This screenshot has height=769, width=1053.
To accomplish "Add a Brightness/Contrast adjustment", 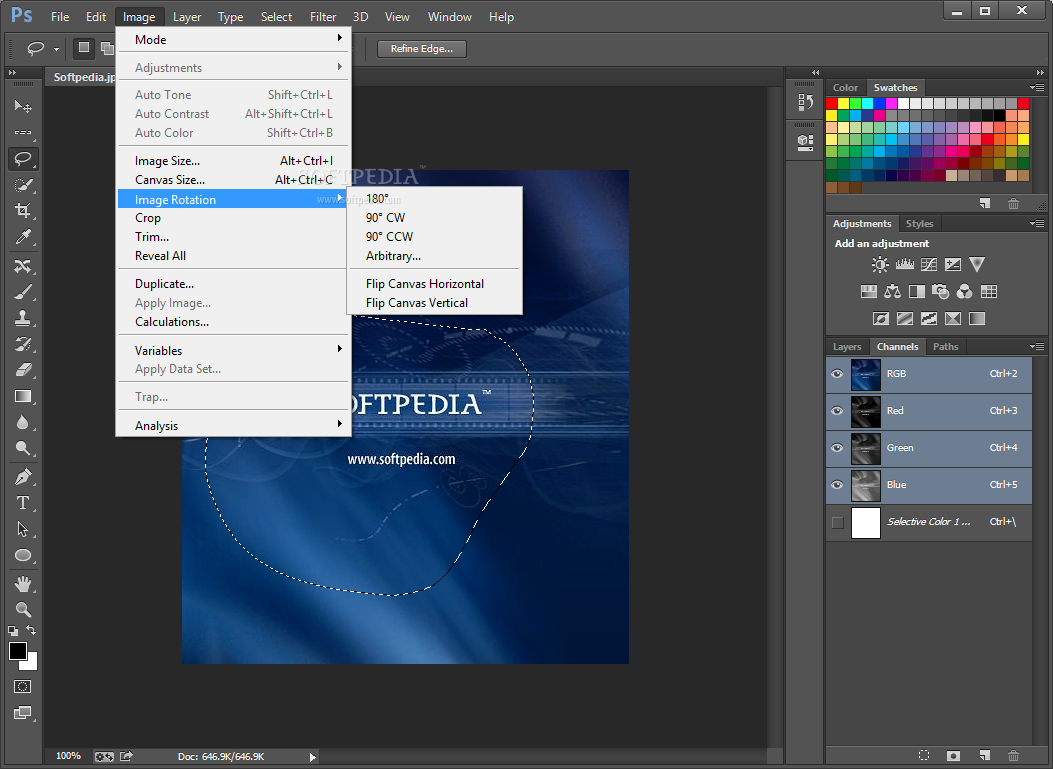I will (880, 265).
